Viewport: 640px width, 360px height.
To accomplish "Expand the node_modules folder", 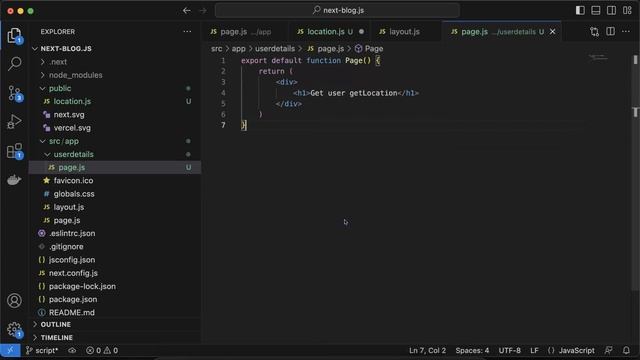I will click(x=115, y=75).
